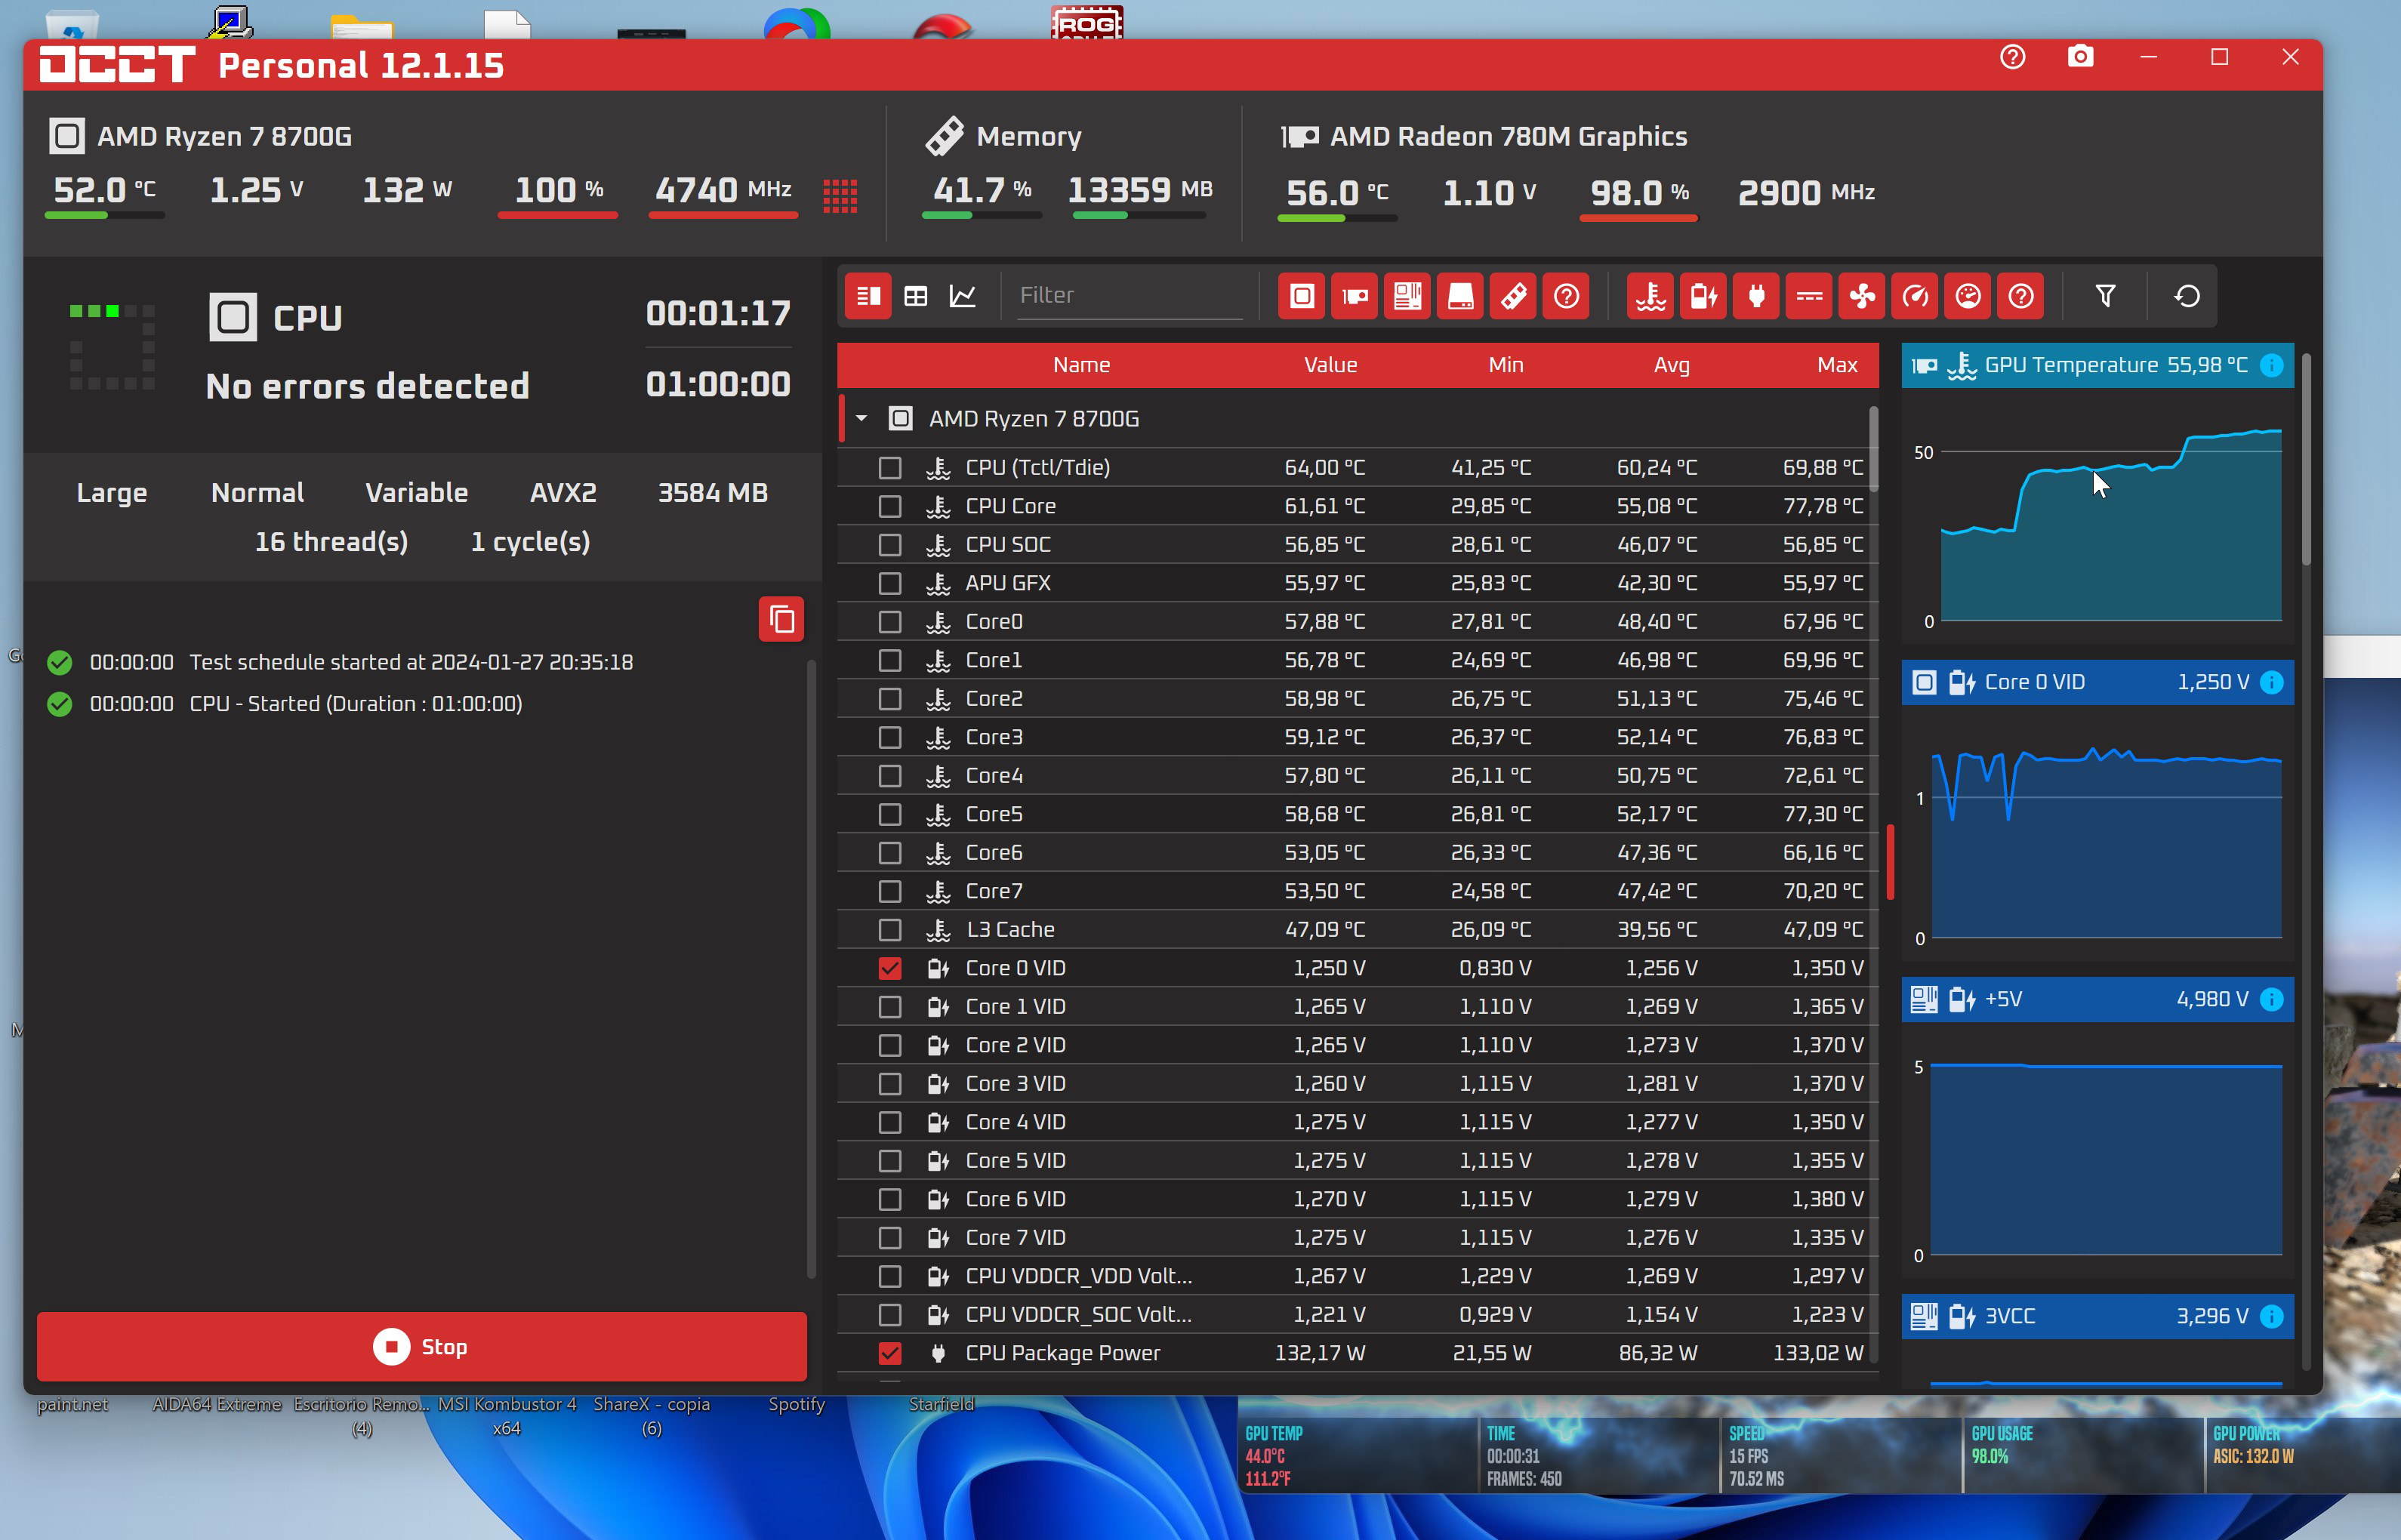Uncheck the Core 0 VID checkbox
The image size is (2401, 1540).
(x=889, y=968)
